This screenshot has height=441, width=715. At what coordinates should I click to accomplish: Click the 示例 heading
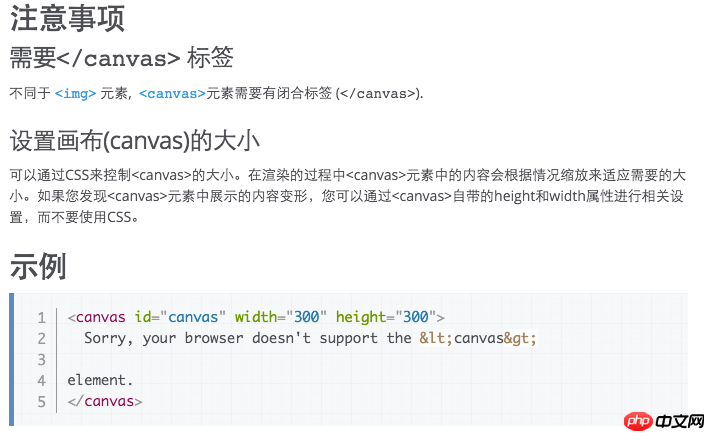point(38,266)
